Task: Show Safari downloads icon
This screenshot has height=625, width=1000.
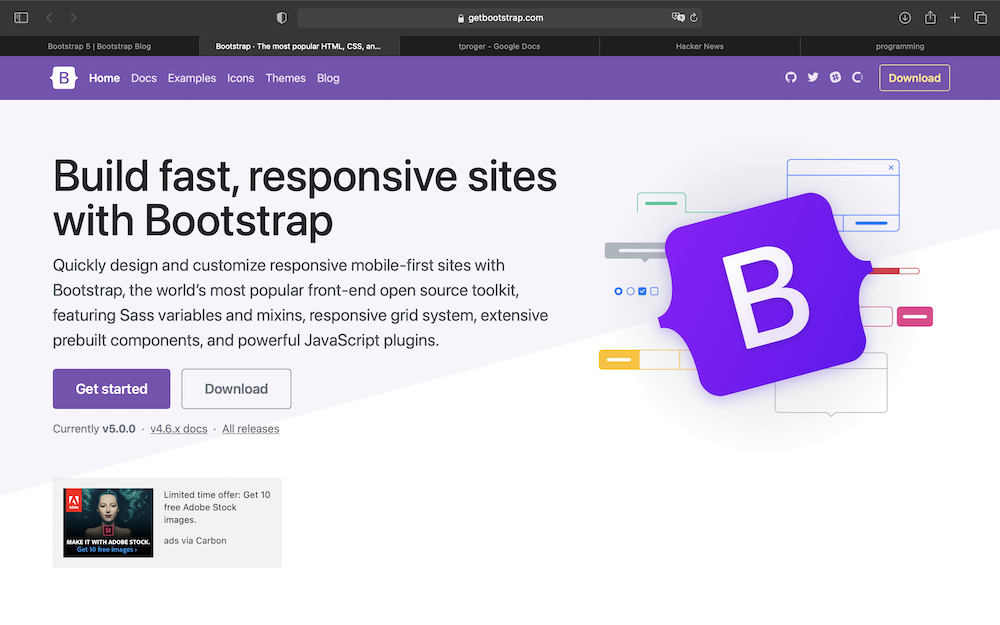Action: [x=905, y=18]
